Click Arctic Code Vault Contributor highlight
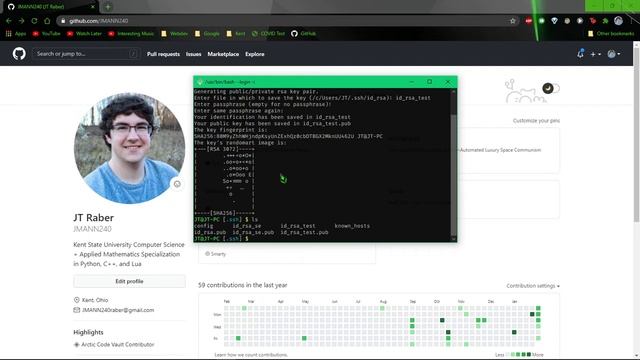The height and width of the screenshot is (360, 640). pos(118,344)
